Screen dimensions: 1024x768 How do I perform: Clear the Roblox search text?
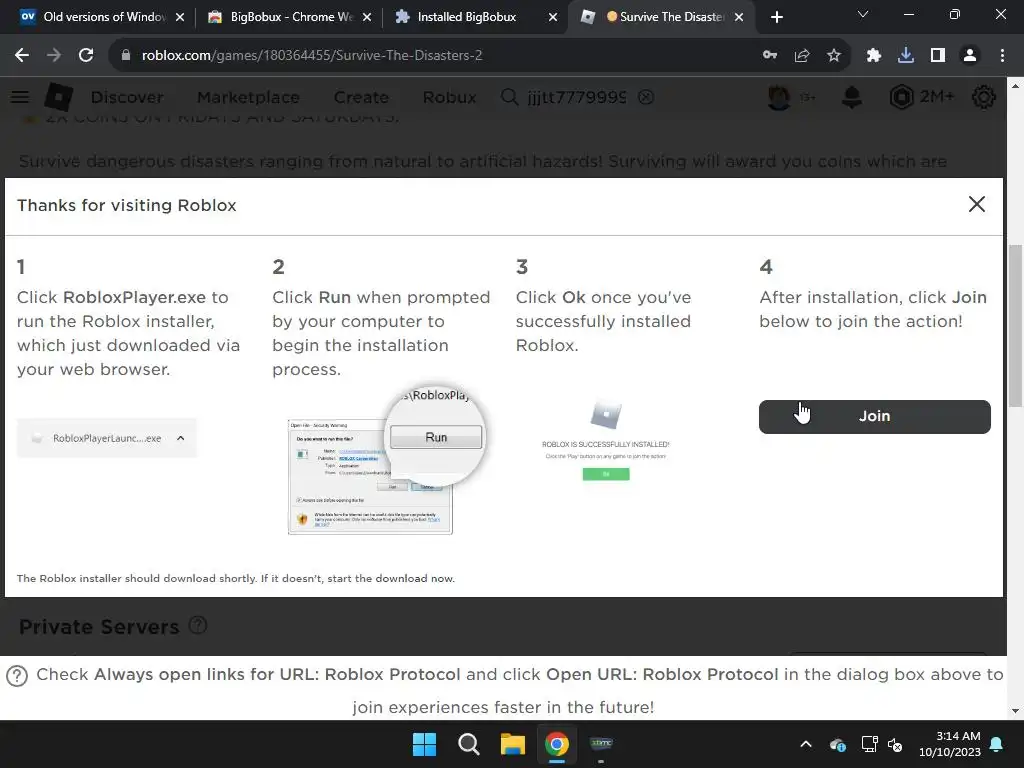[646, 97]
